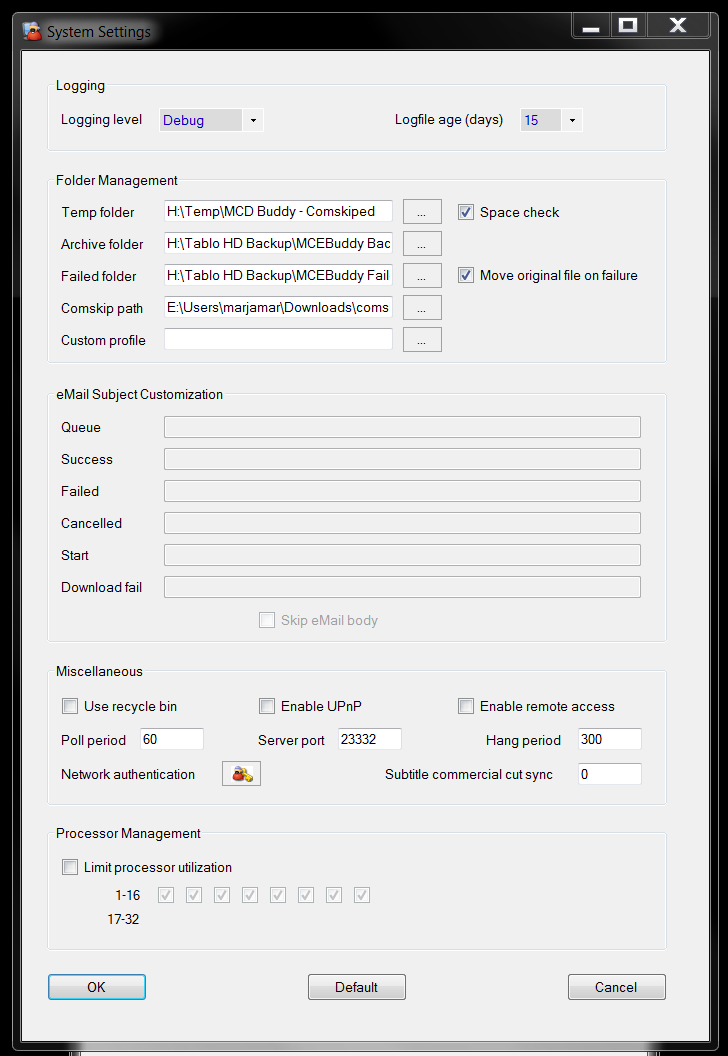Reset settings with the Default button
Viewport: 728px width, 1056px height.
coord(356,987)
